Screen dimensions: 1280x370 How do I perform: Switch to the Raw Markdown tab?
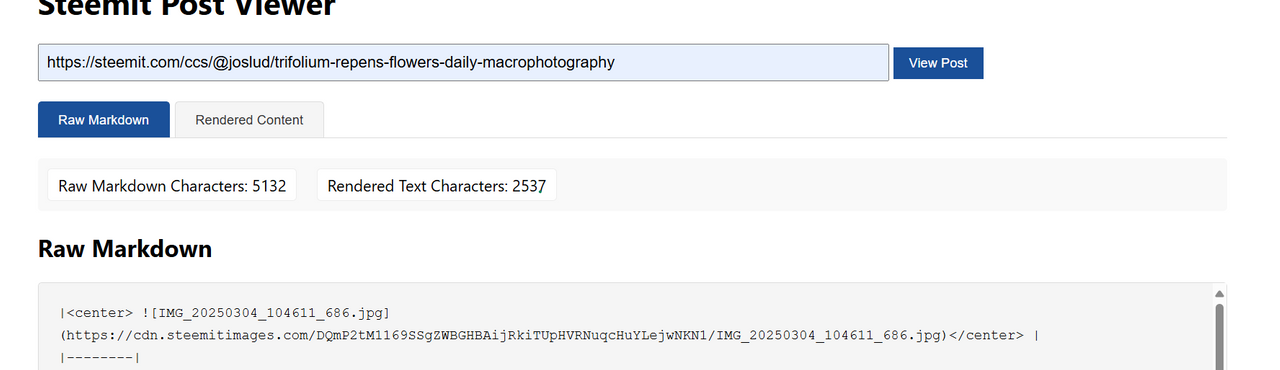point(104,120)
